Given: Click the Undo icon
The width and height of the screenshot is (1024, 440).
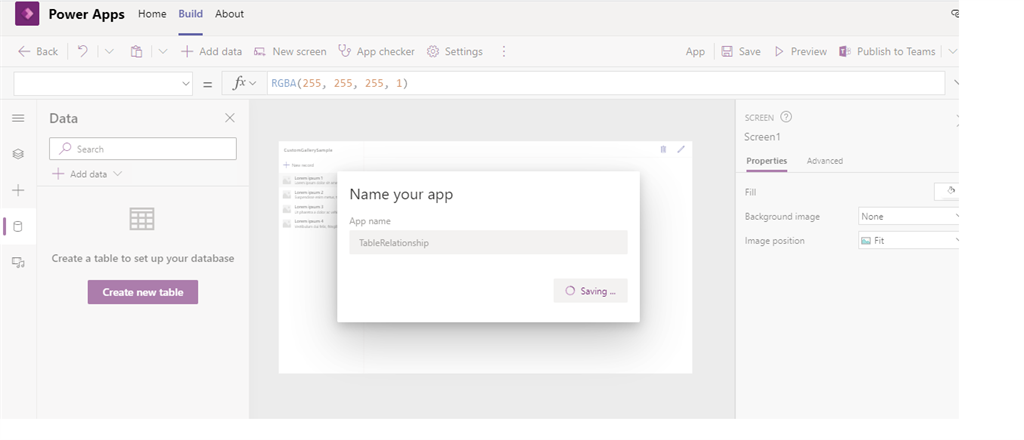Looking at the screenshot, I should pyautogui.click(x=83, y=51).
